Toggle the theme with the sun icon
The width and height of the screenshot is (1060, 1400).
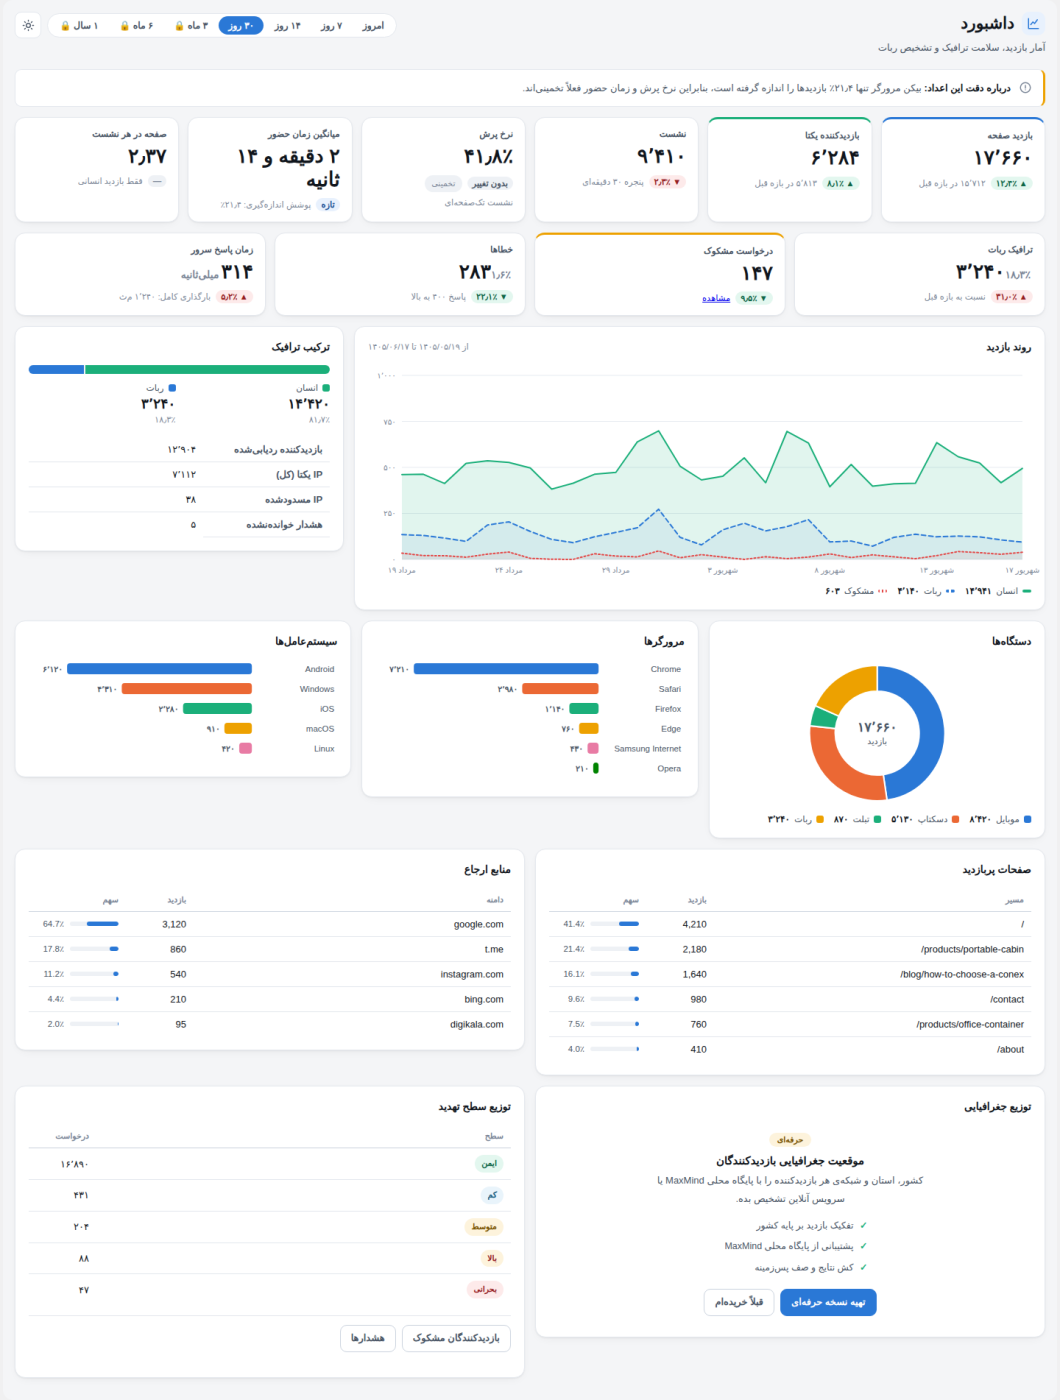point(28,26)
